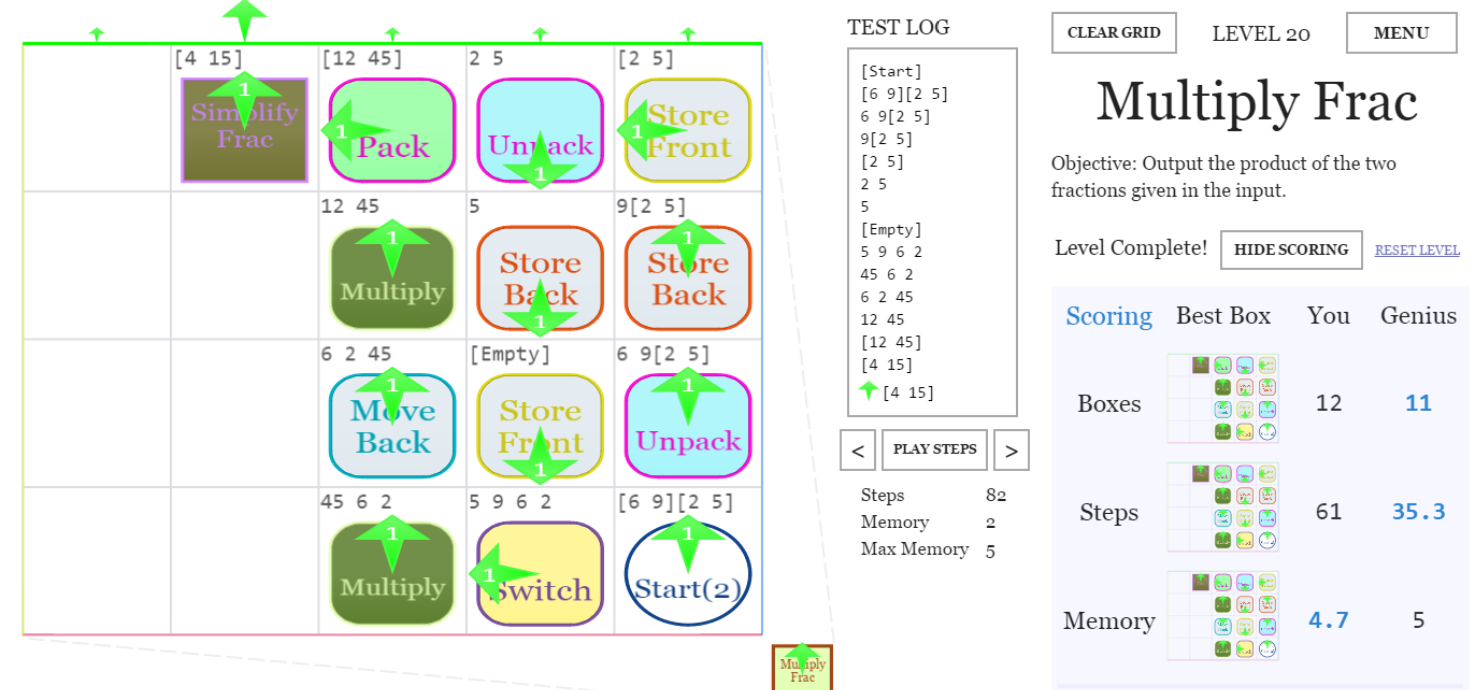
Task: Clear the grid
Action: coord(1114,32)
